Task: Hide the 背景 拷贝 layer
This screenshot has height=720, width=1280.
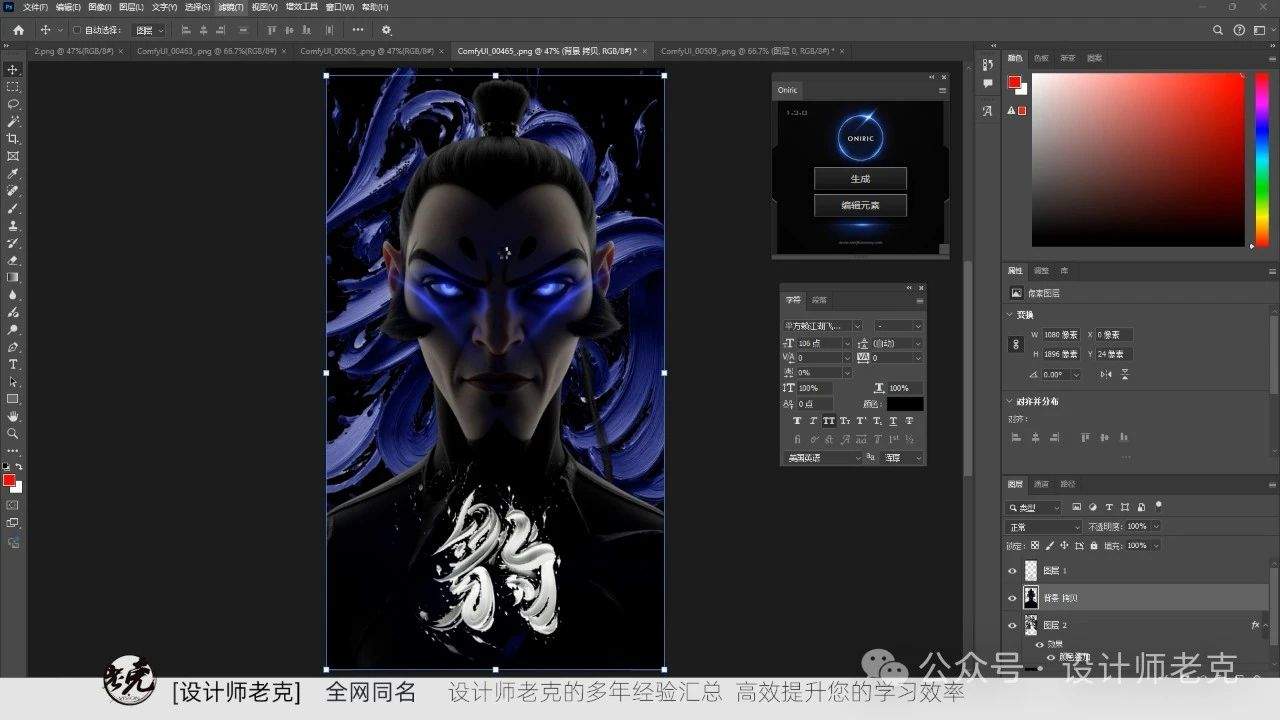Action: (x=1012, y=598)
